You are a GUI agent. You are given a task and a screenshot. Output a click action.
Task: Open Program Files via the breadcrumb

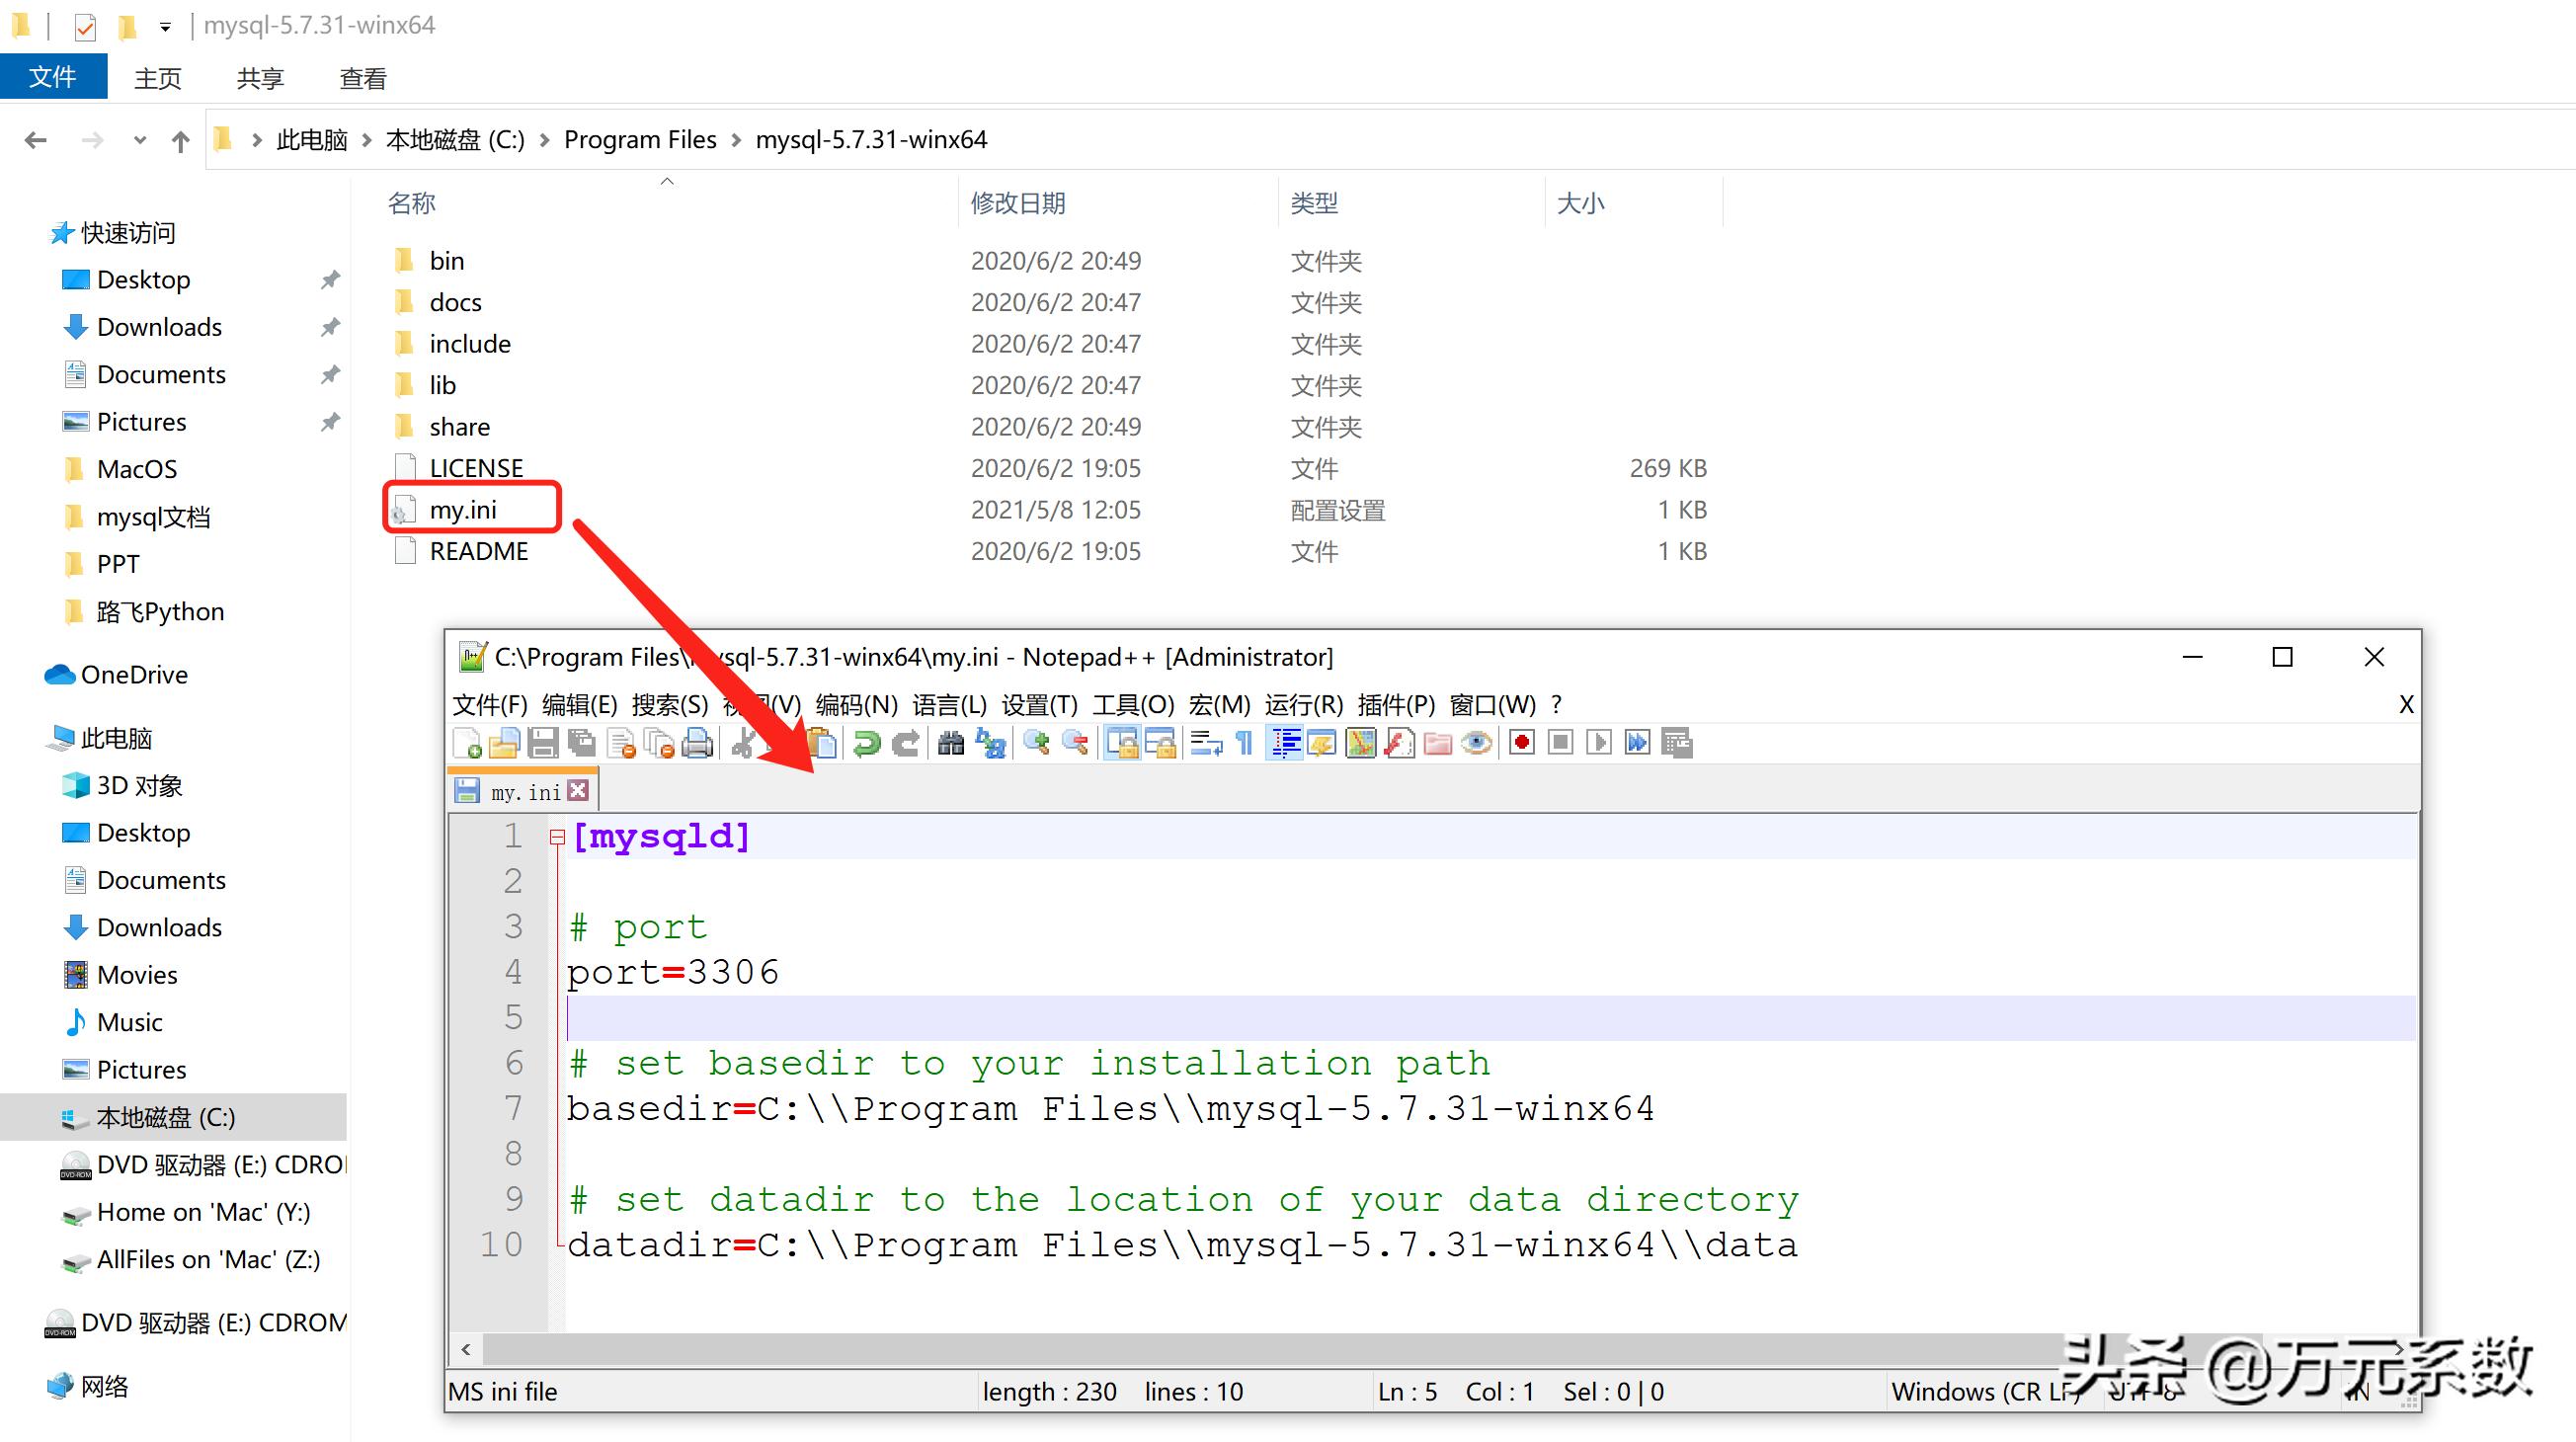coord(640,140)
